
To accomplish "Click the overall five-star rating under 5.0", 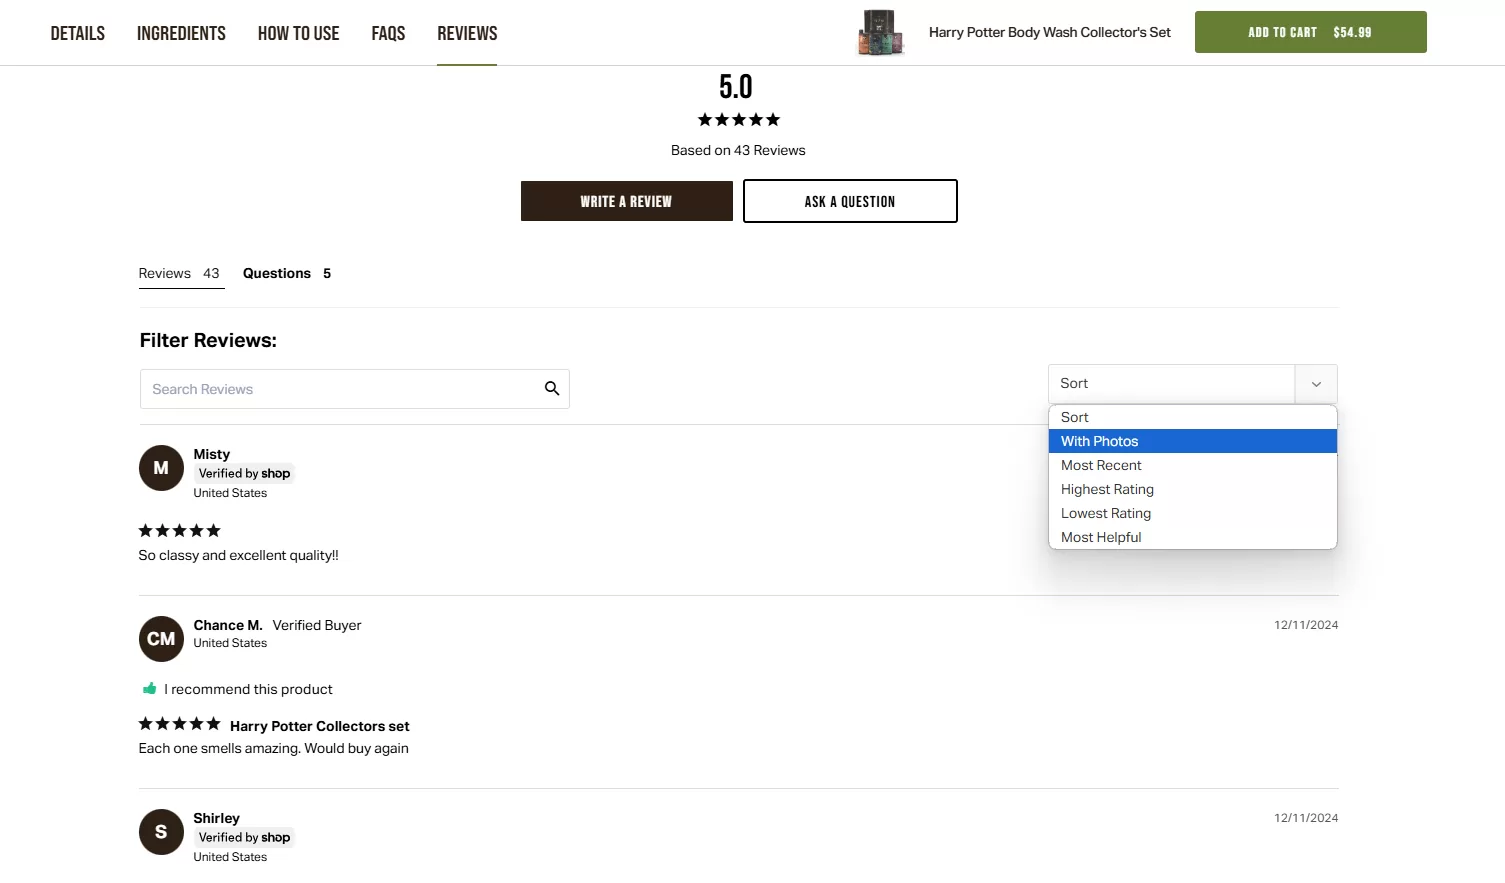I will click(x=738, y=120).
